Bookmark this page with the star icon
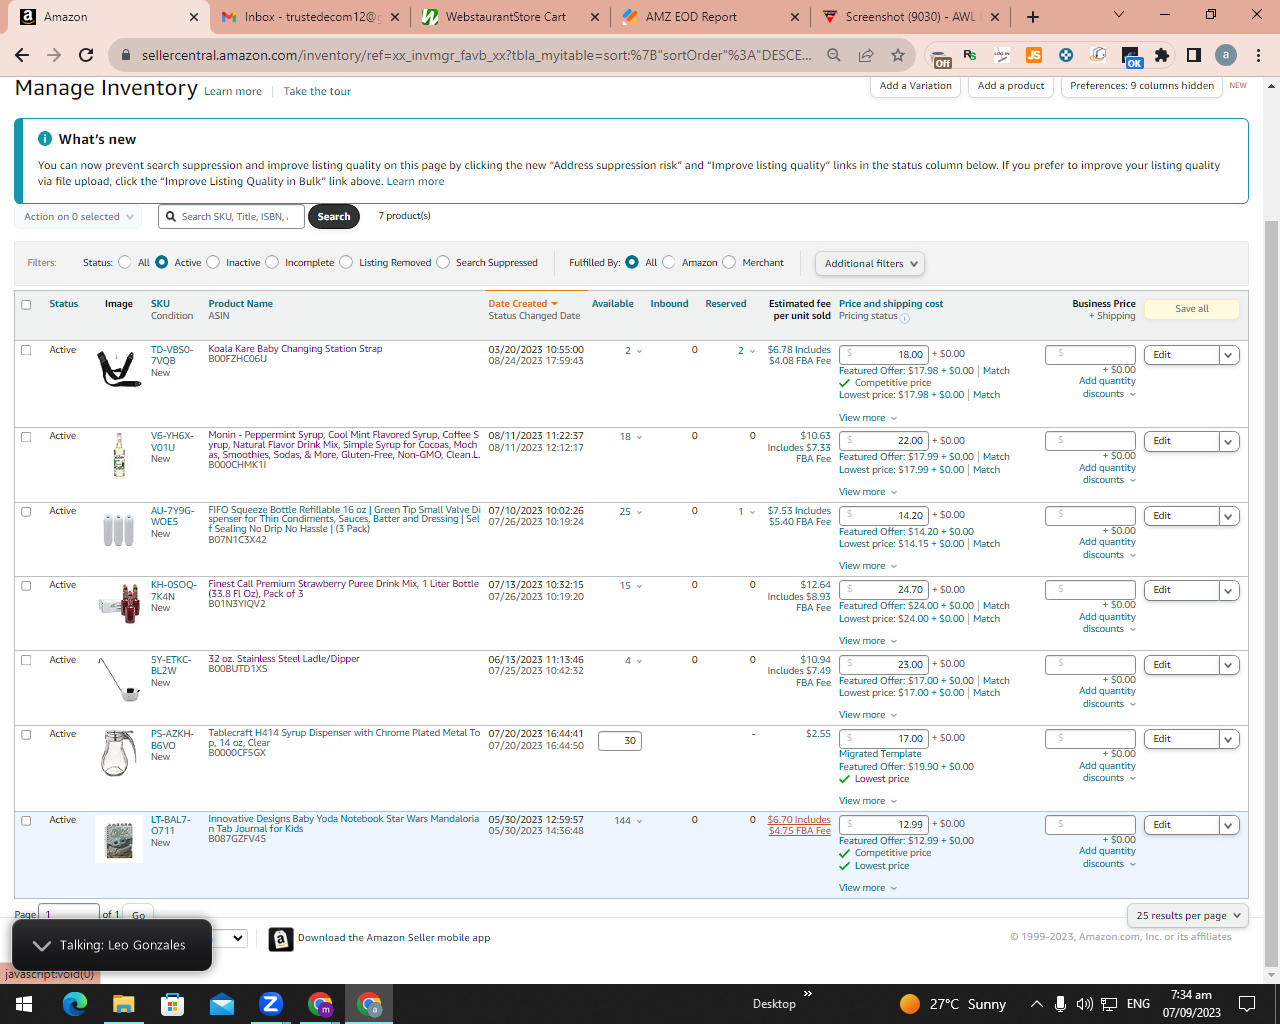 pos(898,55)
